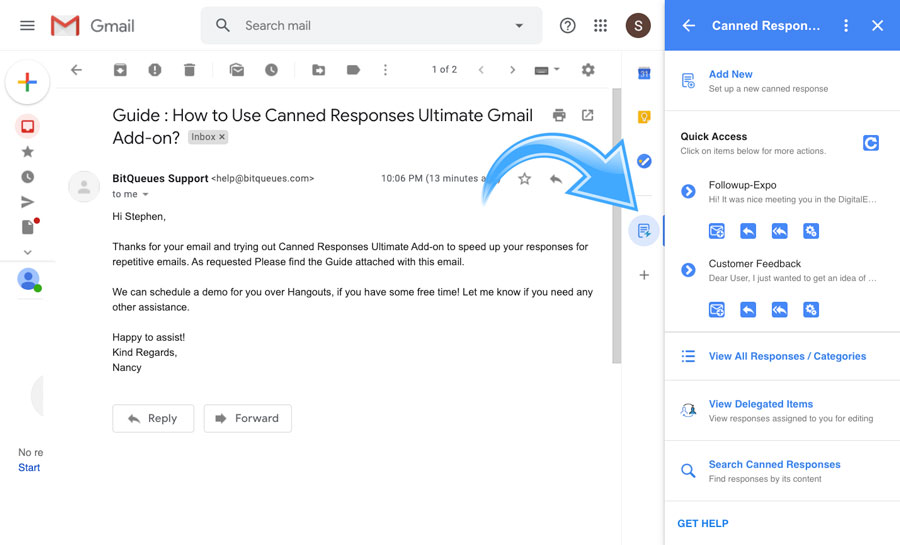Open search options dropdown arrow
900x545 pixels.
pyautogui.click(x=519, y=25)
